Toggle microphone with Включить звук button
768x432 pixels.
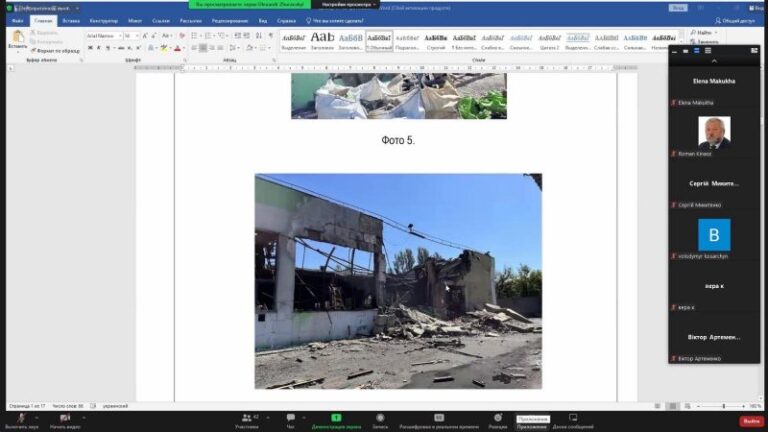coord(21,418)
